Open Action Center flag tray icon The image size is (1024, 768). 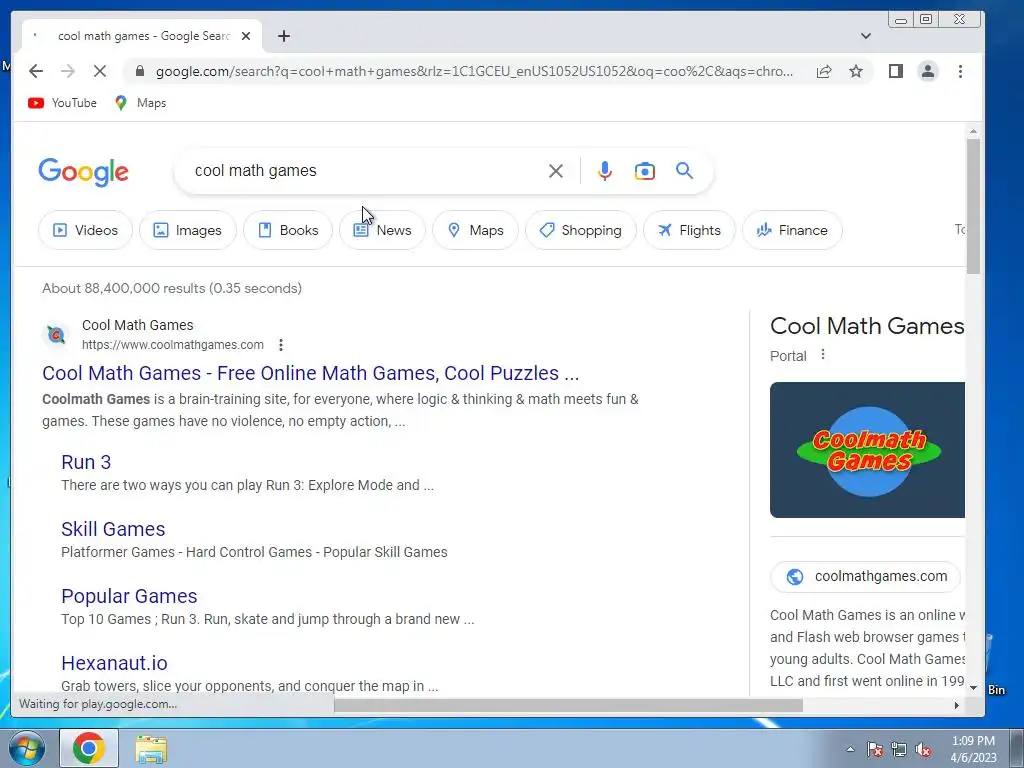click(875, 750)
